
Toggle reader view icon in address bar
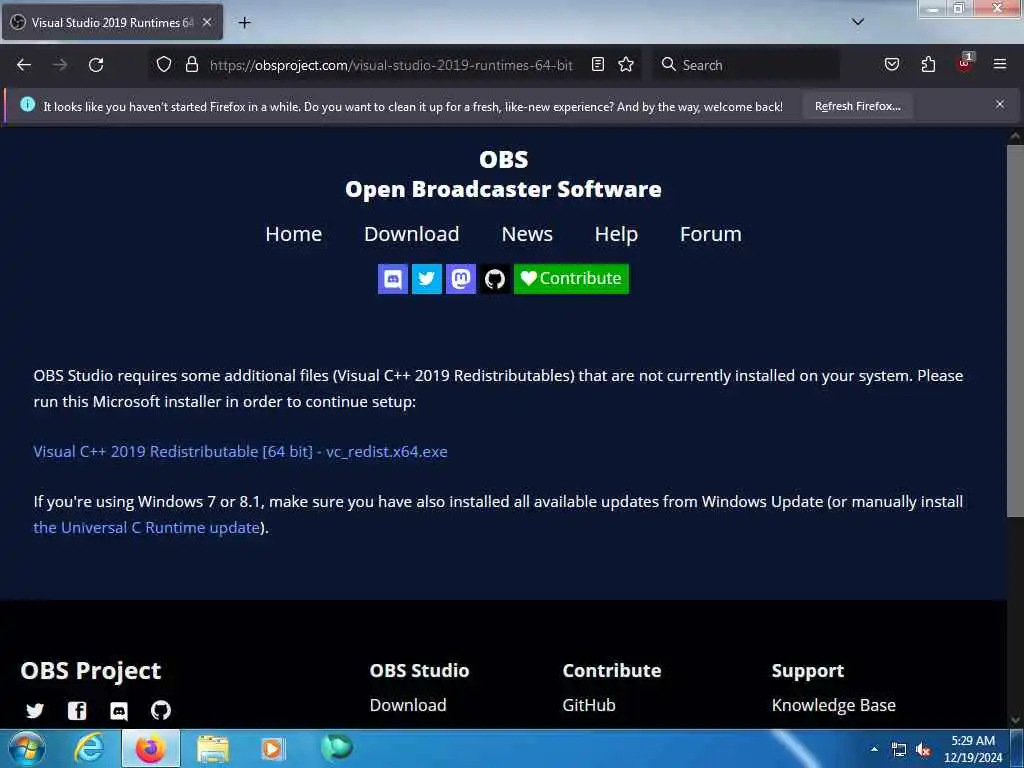click(598, 64)
